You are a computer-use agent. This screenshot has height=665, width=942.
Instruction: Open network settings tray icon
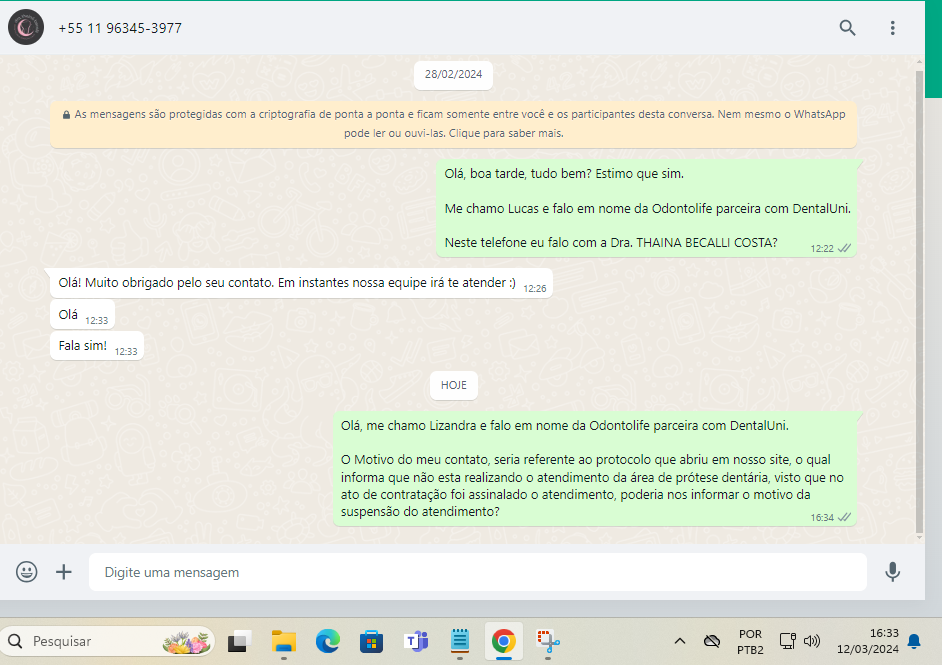(788, 641)
